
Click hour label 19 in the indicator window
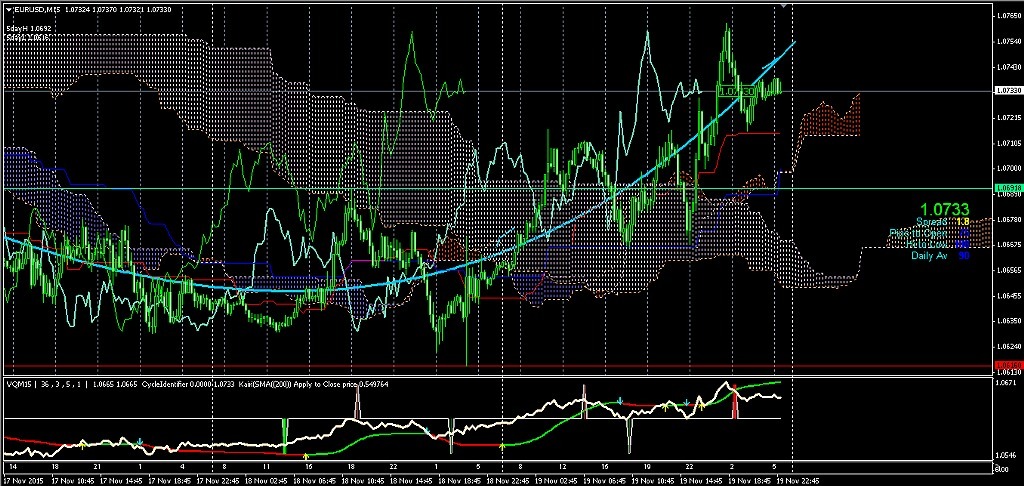point(647,467)
